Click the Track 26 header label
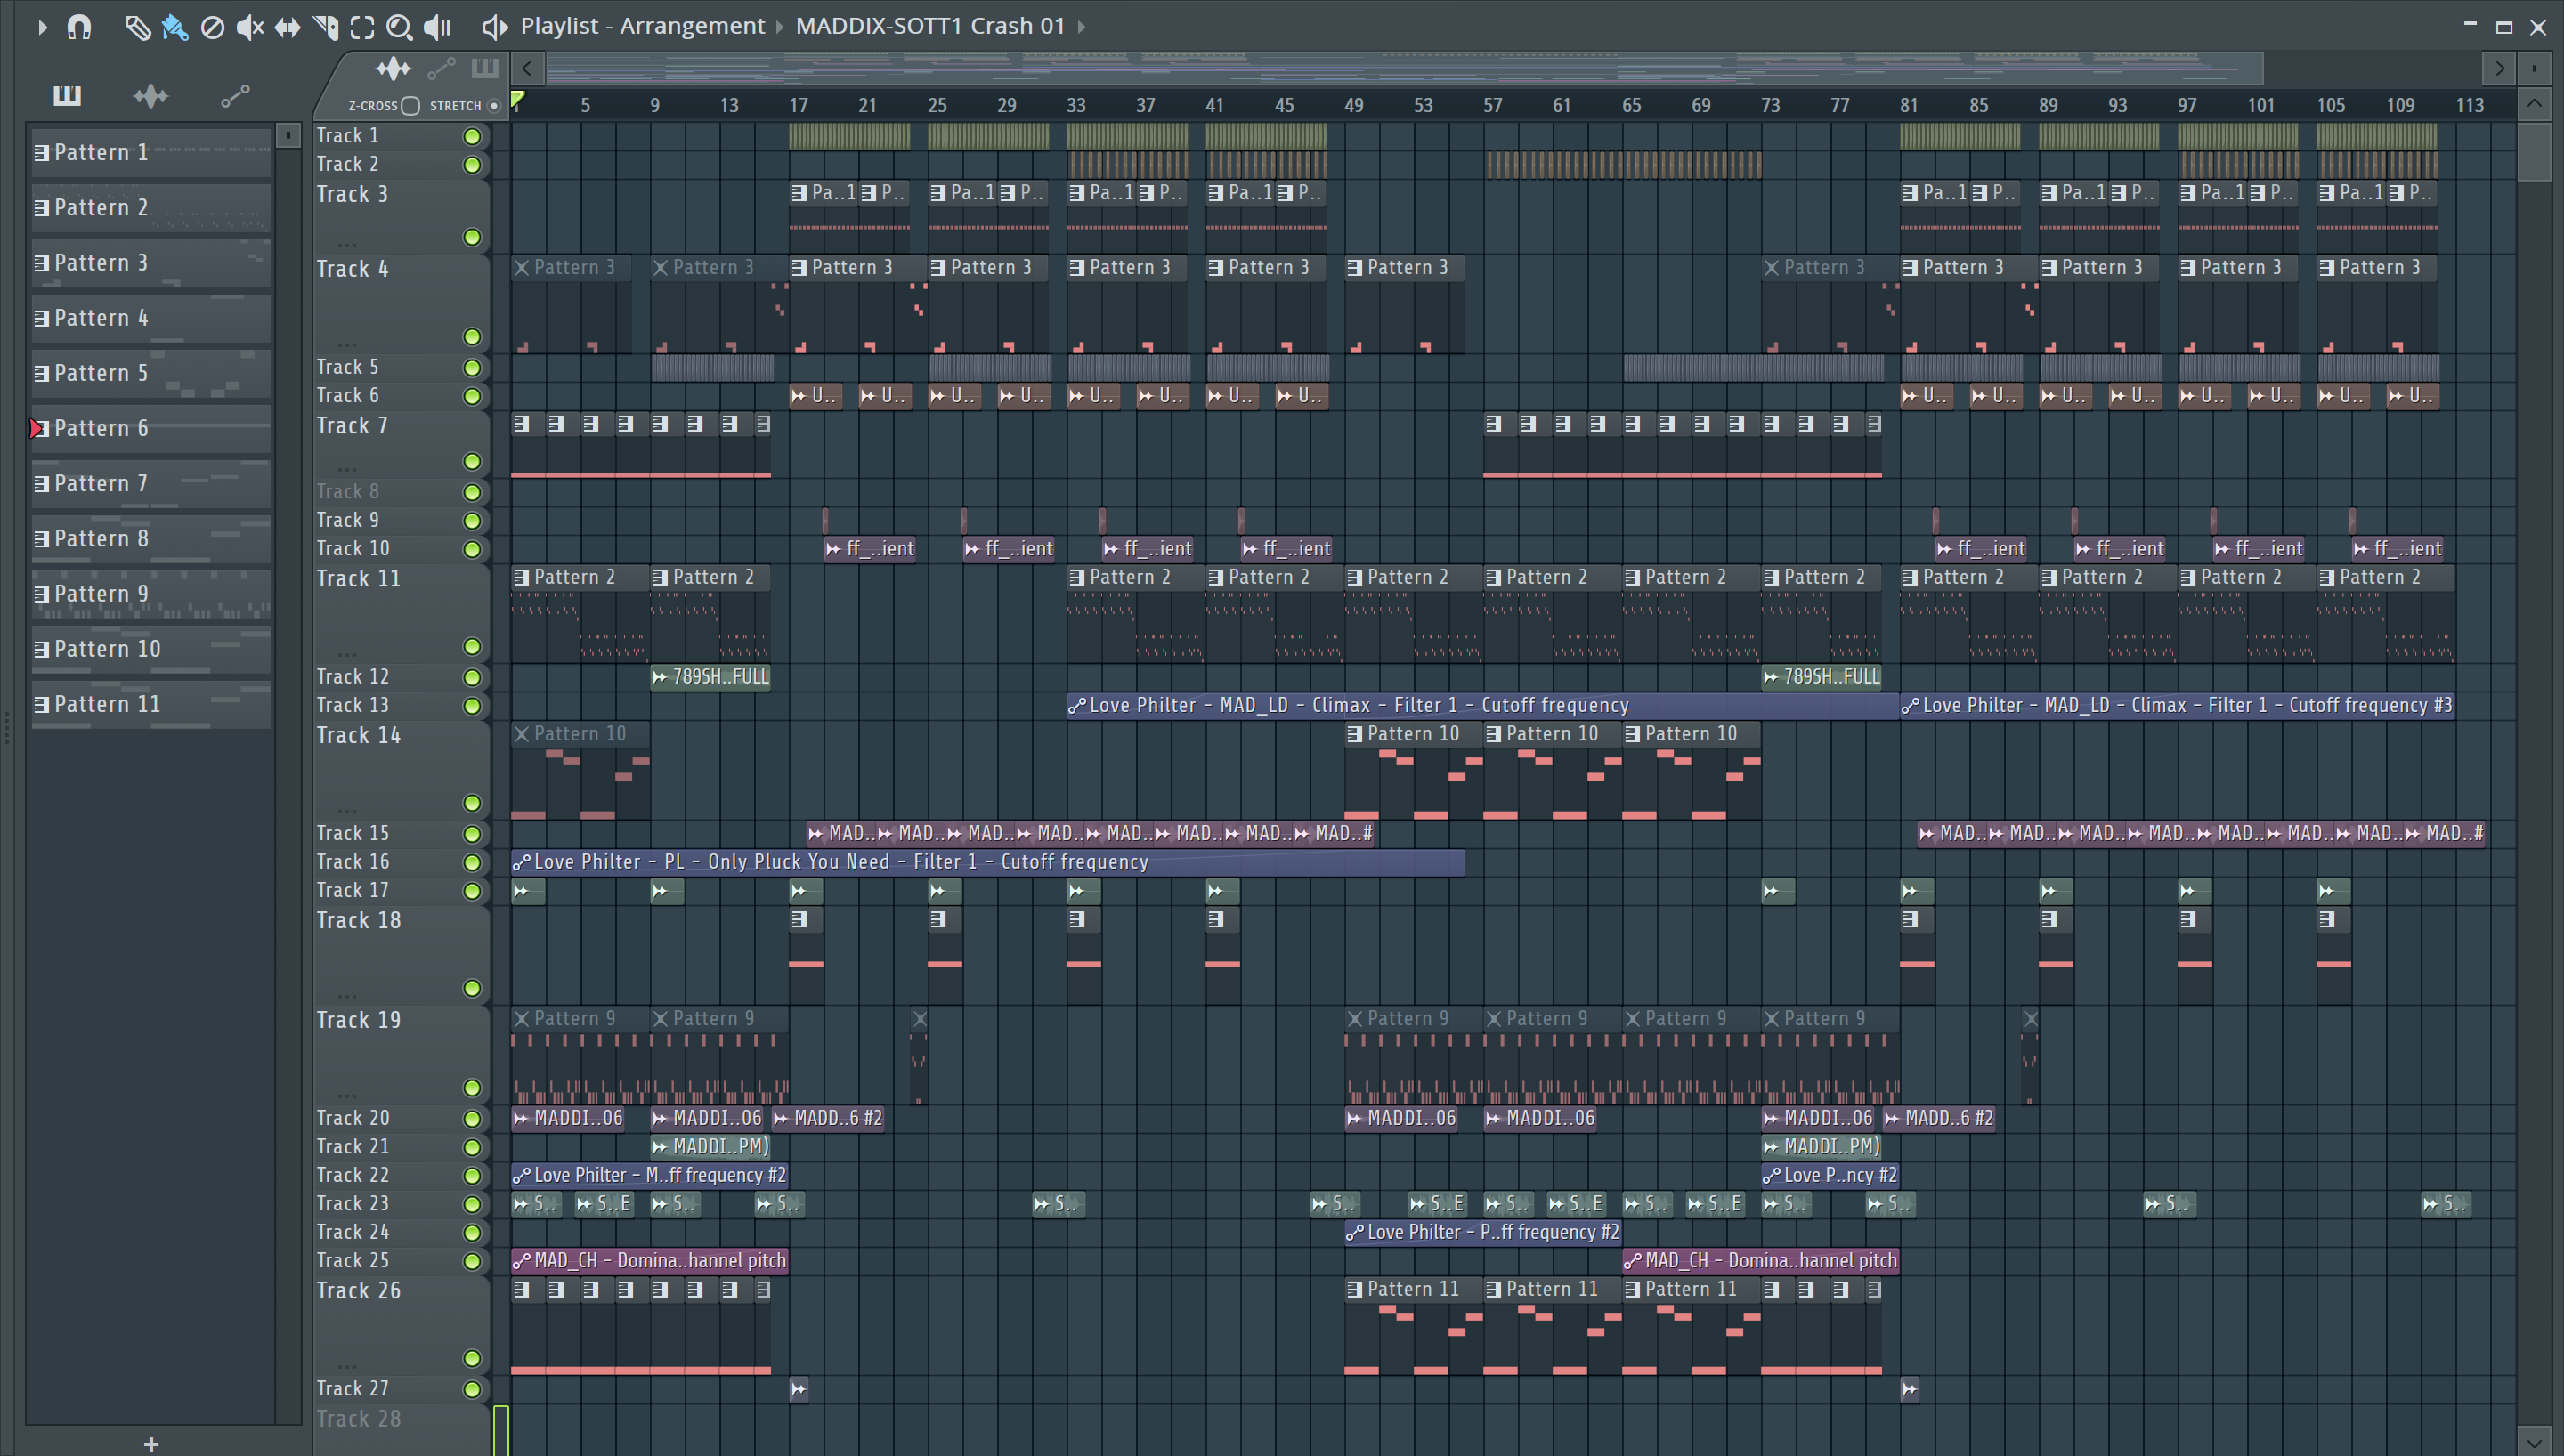The height and width of the screenshot is (1456, 2564). coord(358,1291)
